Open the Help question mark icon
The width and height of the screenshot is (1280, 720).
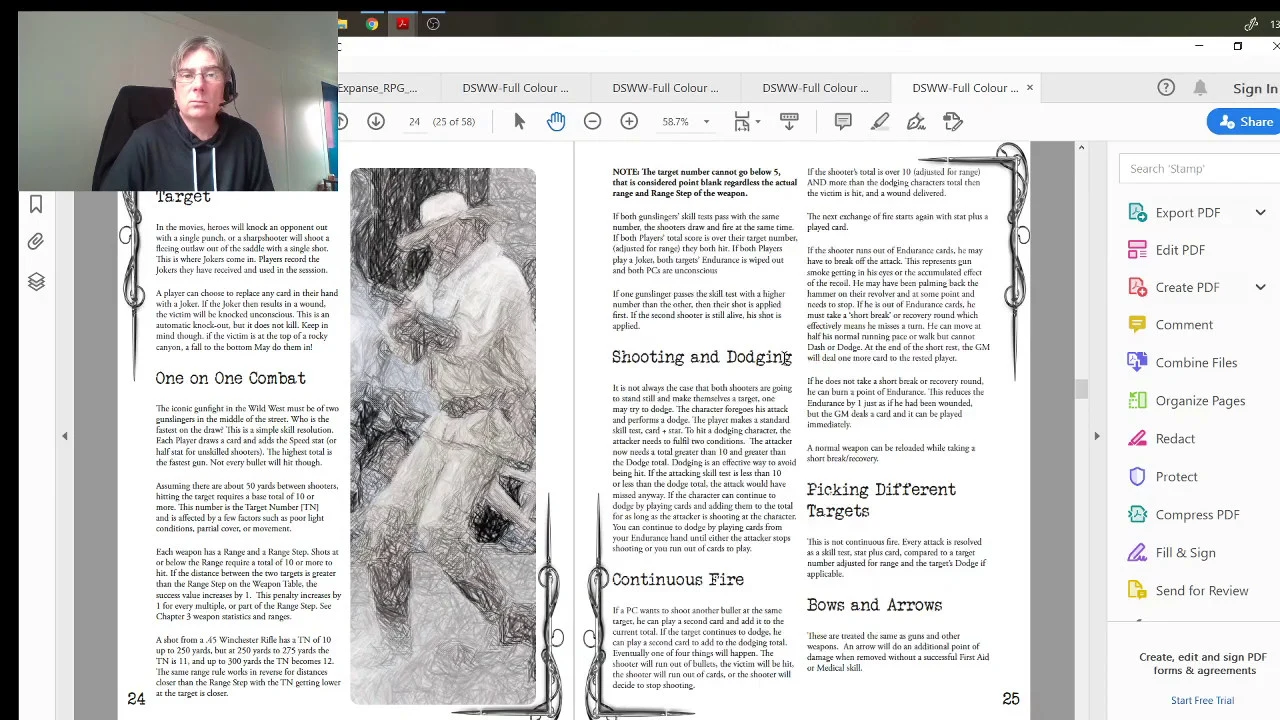tap(1166, 88)
